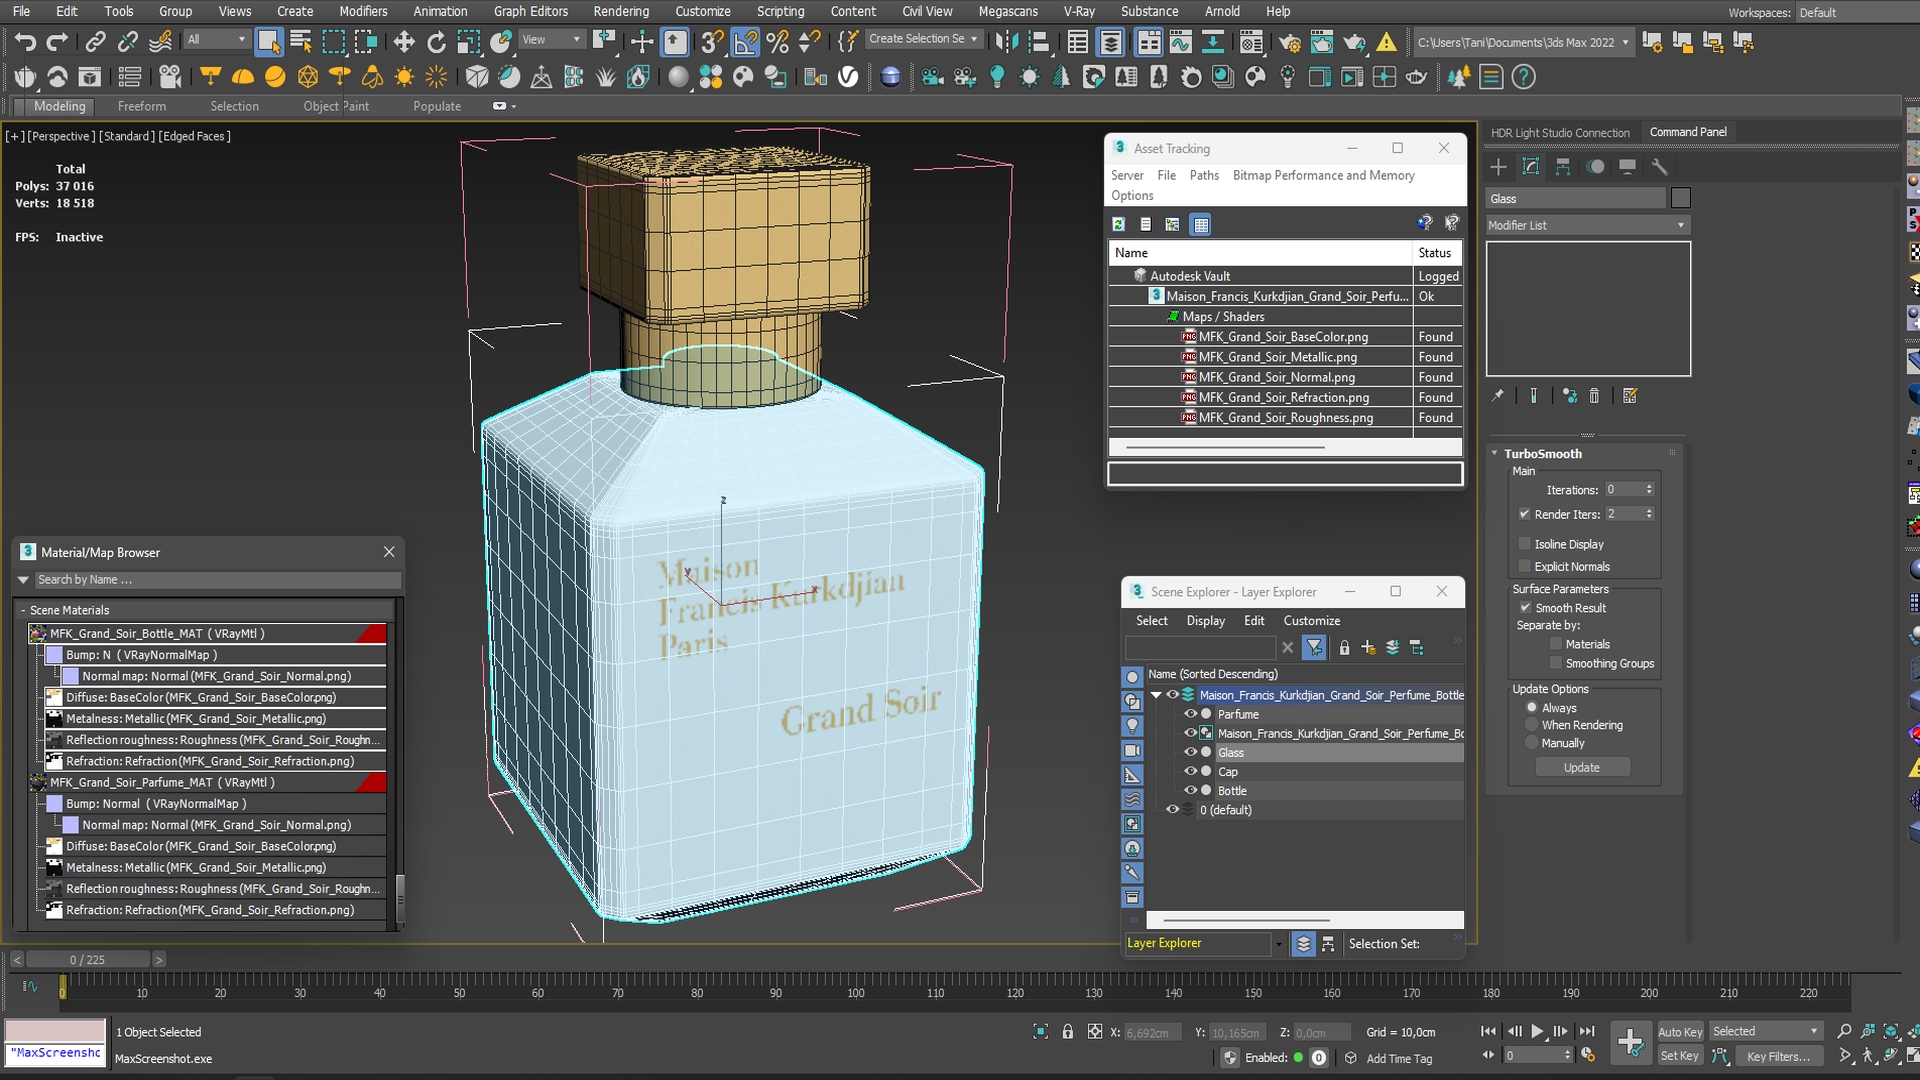Open the Utilities wrench tab
The image size is (1920, 1080).
tap(1659, 167)
